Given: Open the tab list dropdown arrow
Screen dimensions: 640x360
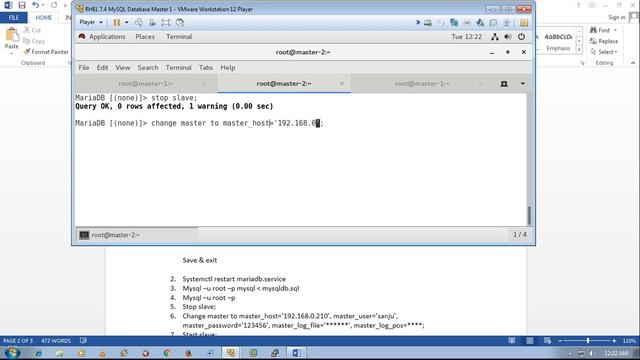Looking at the screenshot, I should click(522, 84).
